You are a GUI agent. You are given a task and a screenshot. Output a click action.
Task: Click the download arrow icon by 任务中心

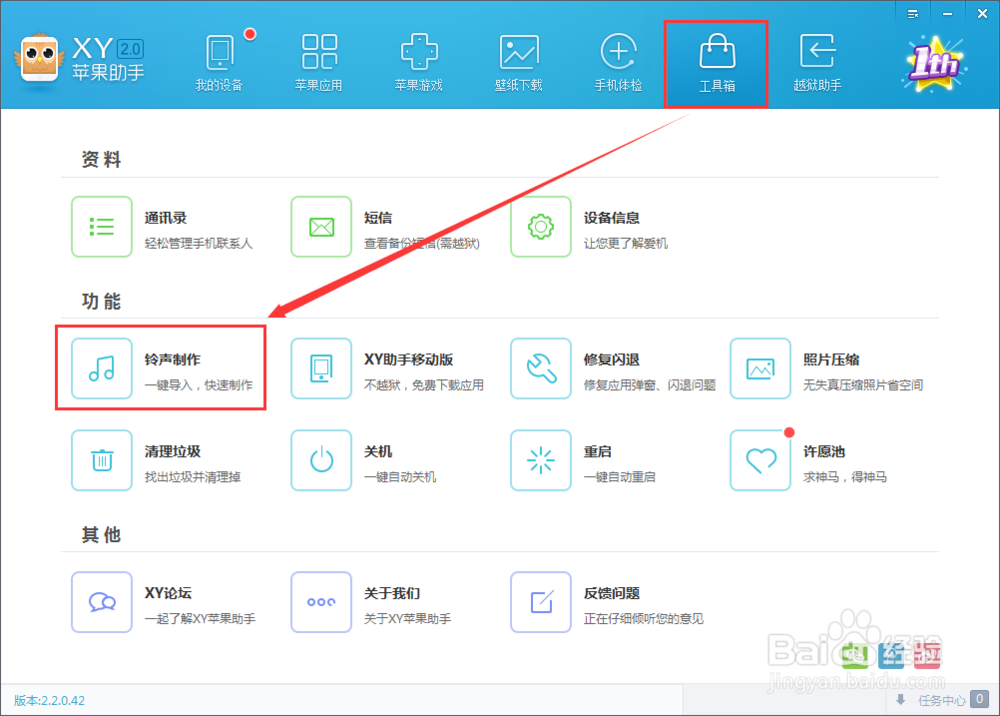pos(901,699)
